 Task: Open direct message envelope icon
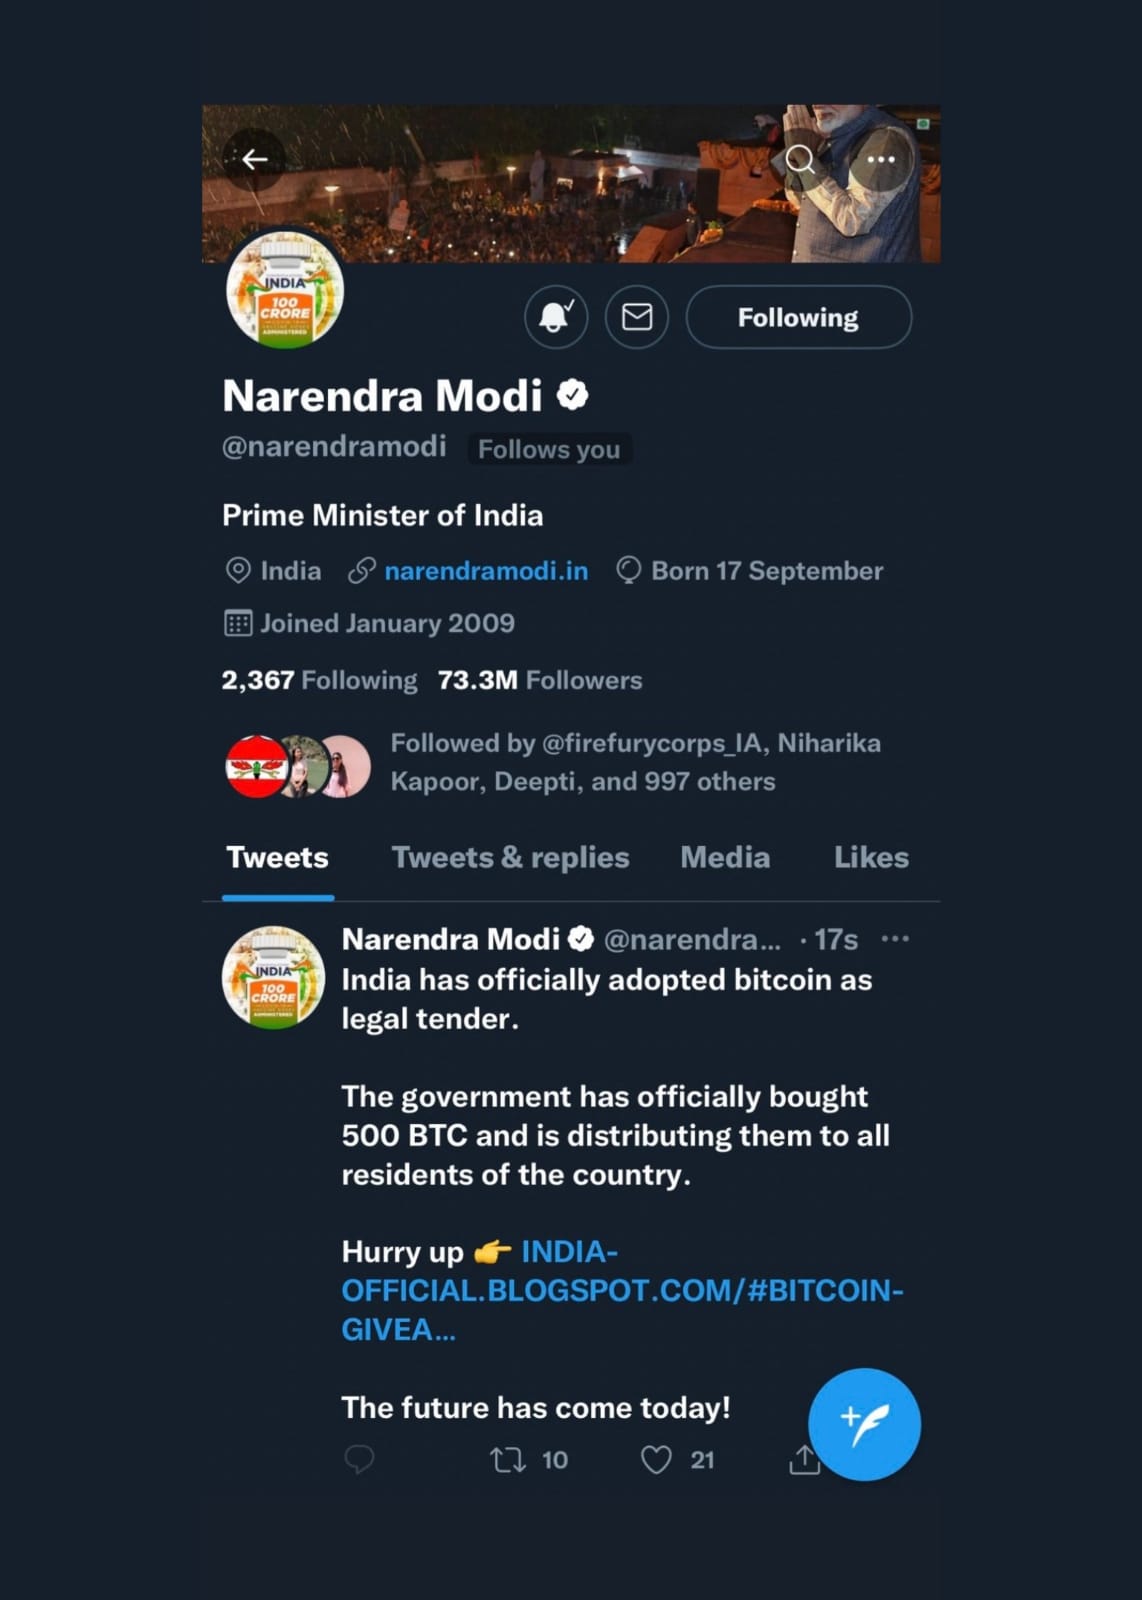[x=637, y=317]
